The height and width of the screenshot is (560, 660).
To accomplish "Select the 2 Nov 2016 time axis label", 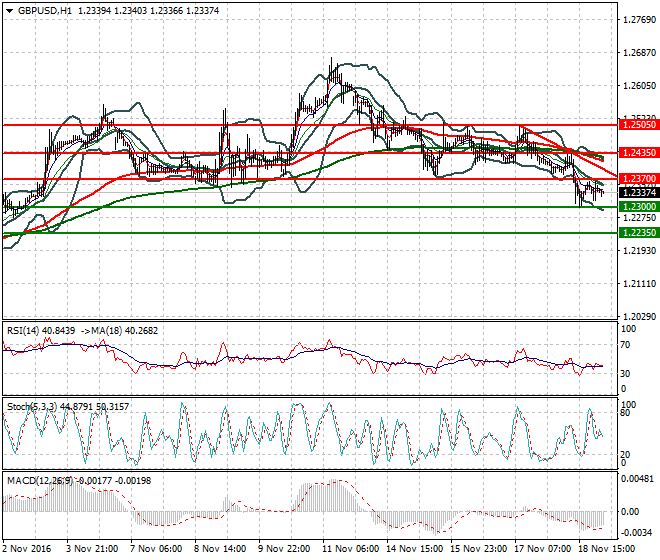I will [x=27, y=549].
